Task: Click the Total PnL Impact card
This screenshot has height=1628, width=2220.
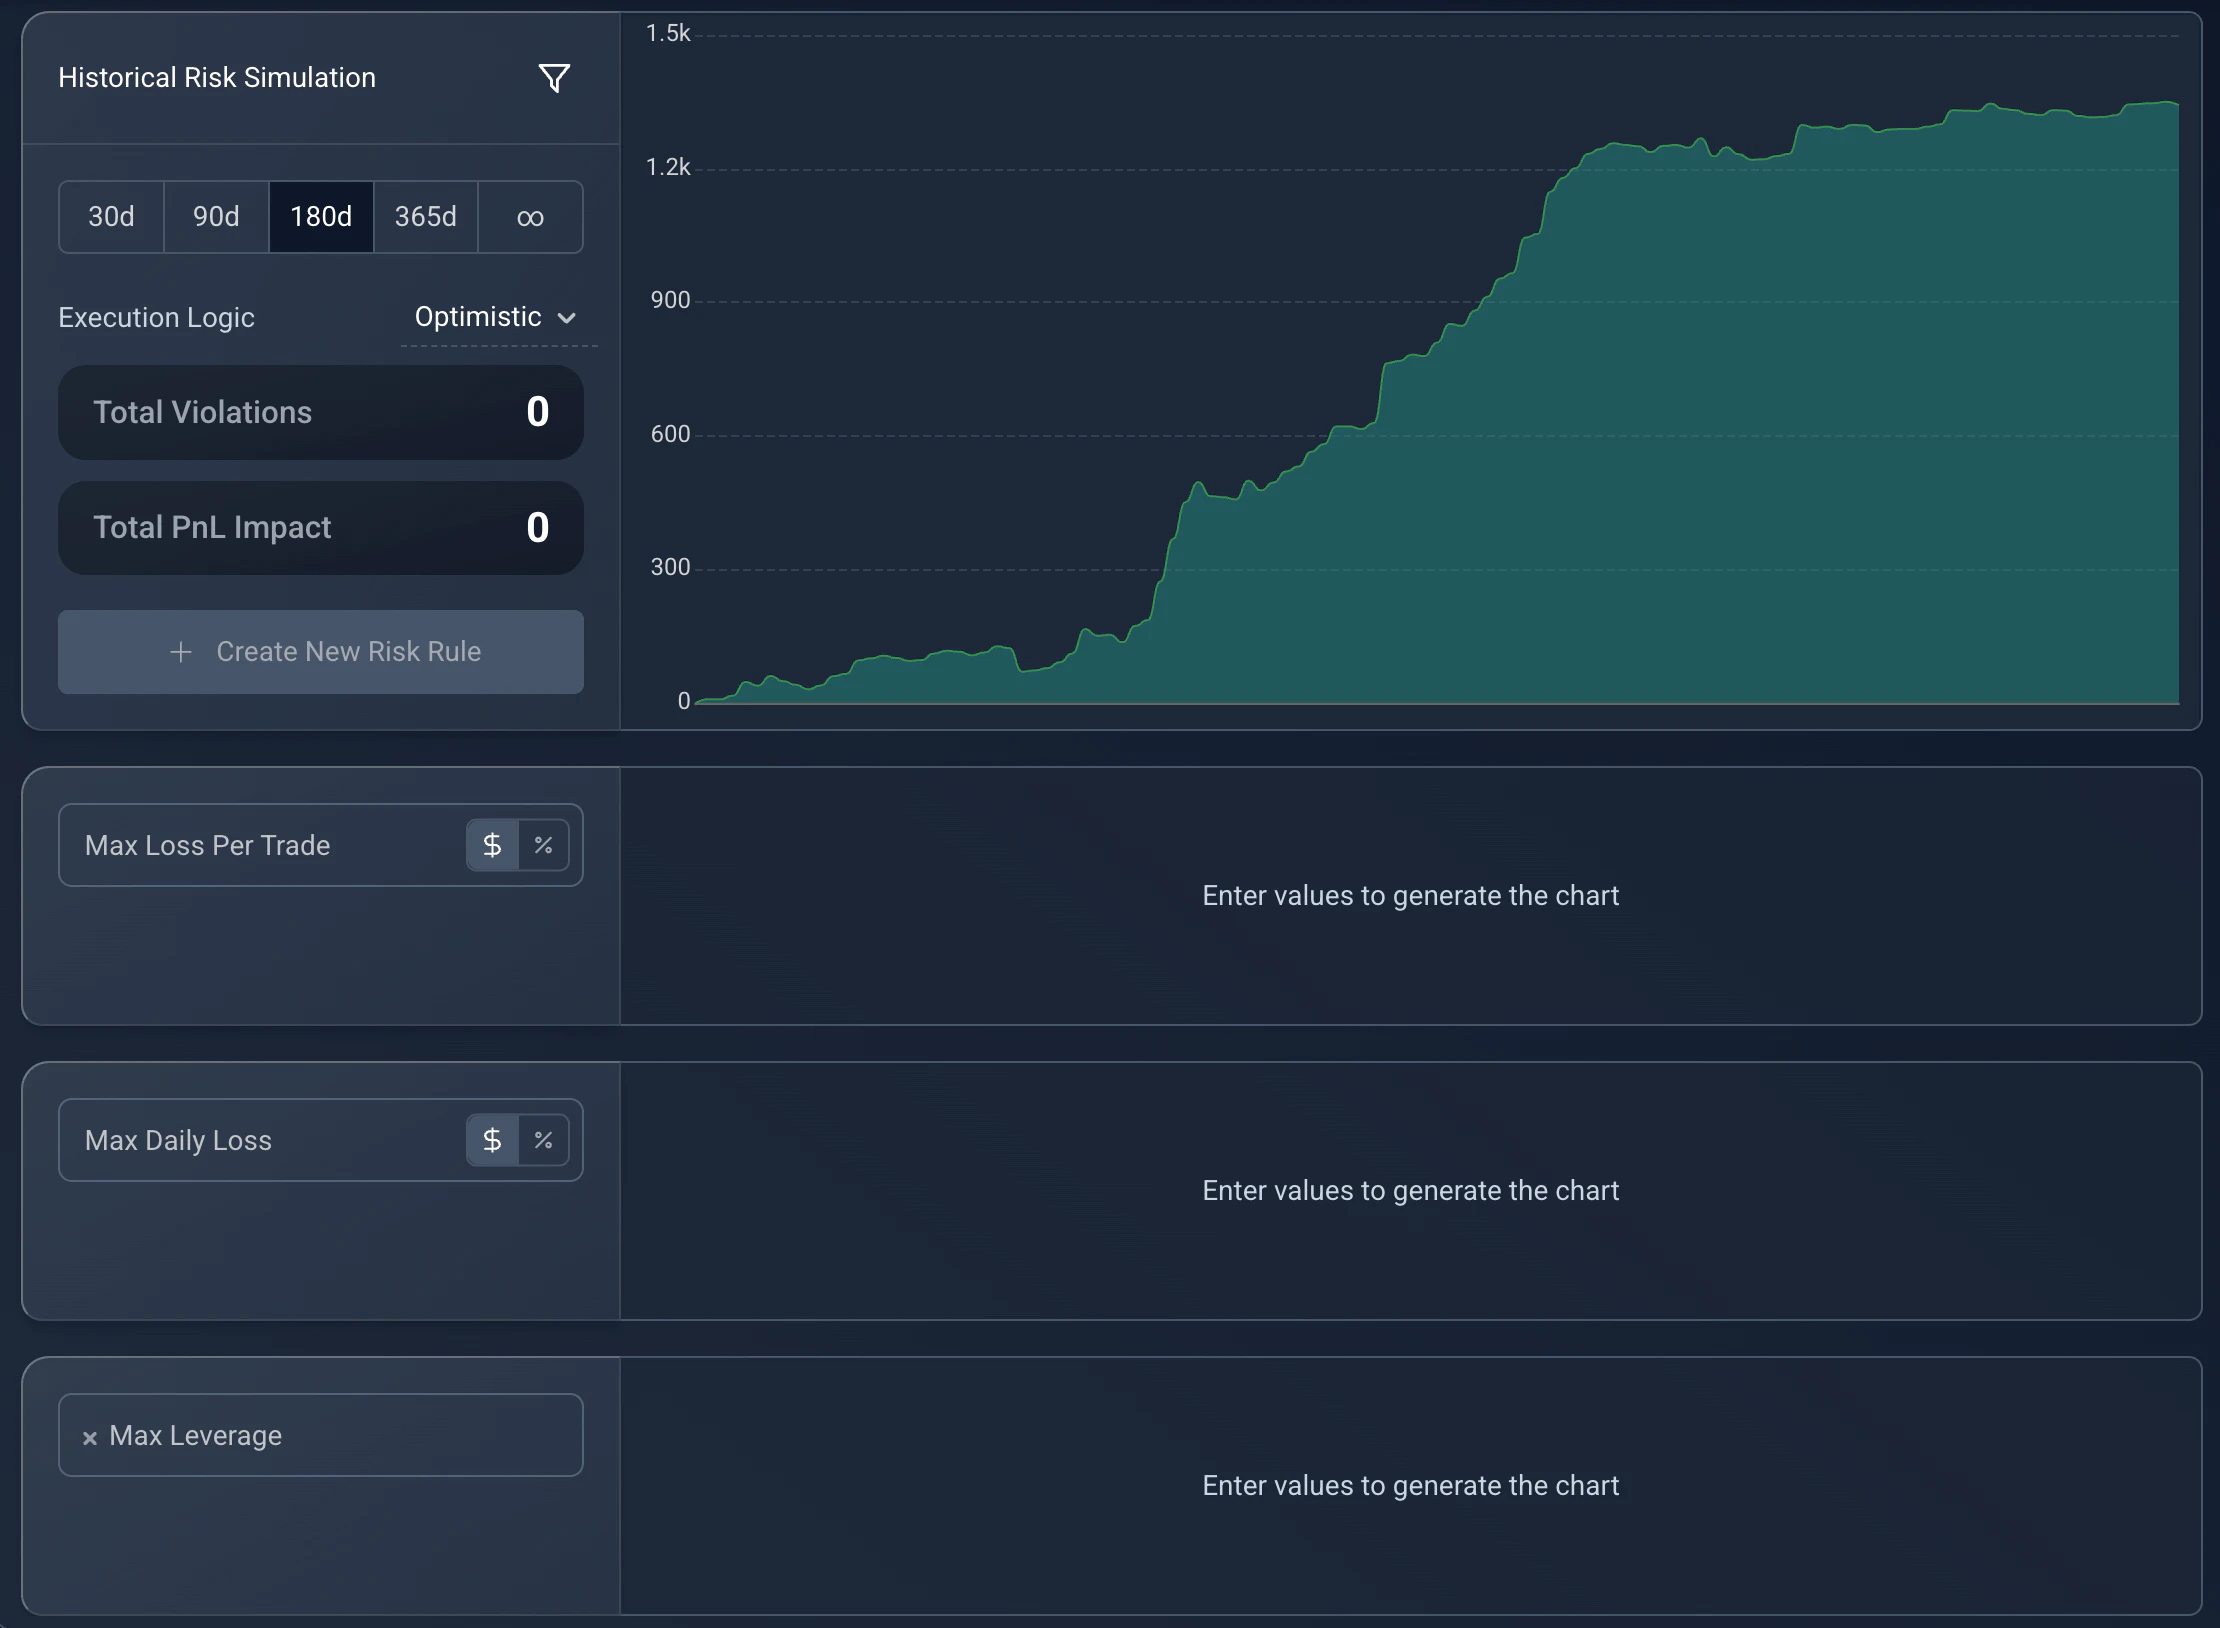Action: coord(321,528)
